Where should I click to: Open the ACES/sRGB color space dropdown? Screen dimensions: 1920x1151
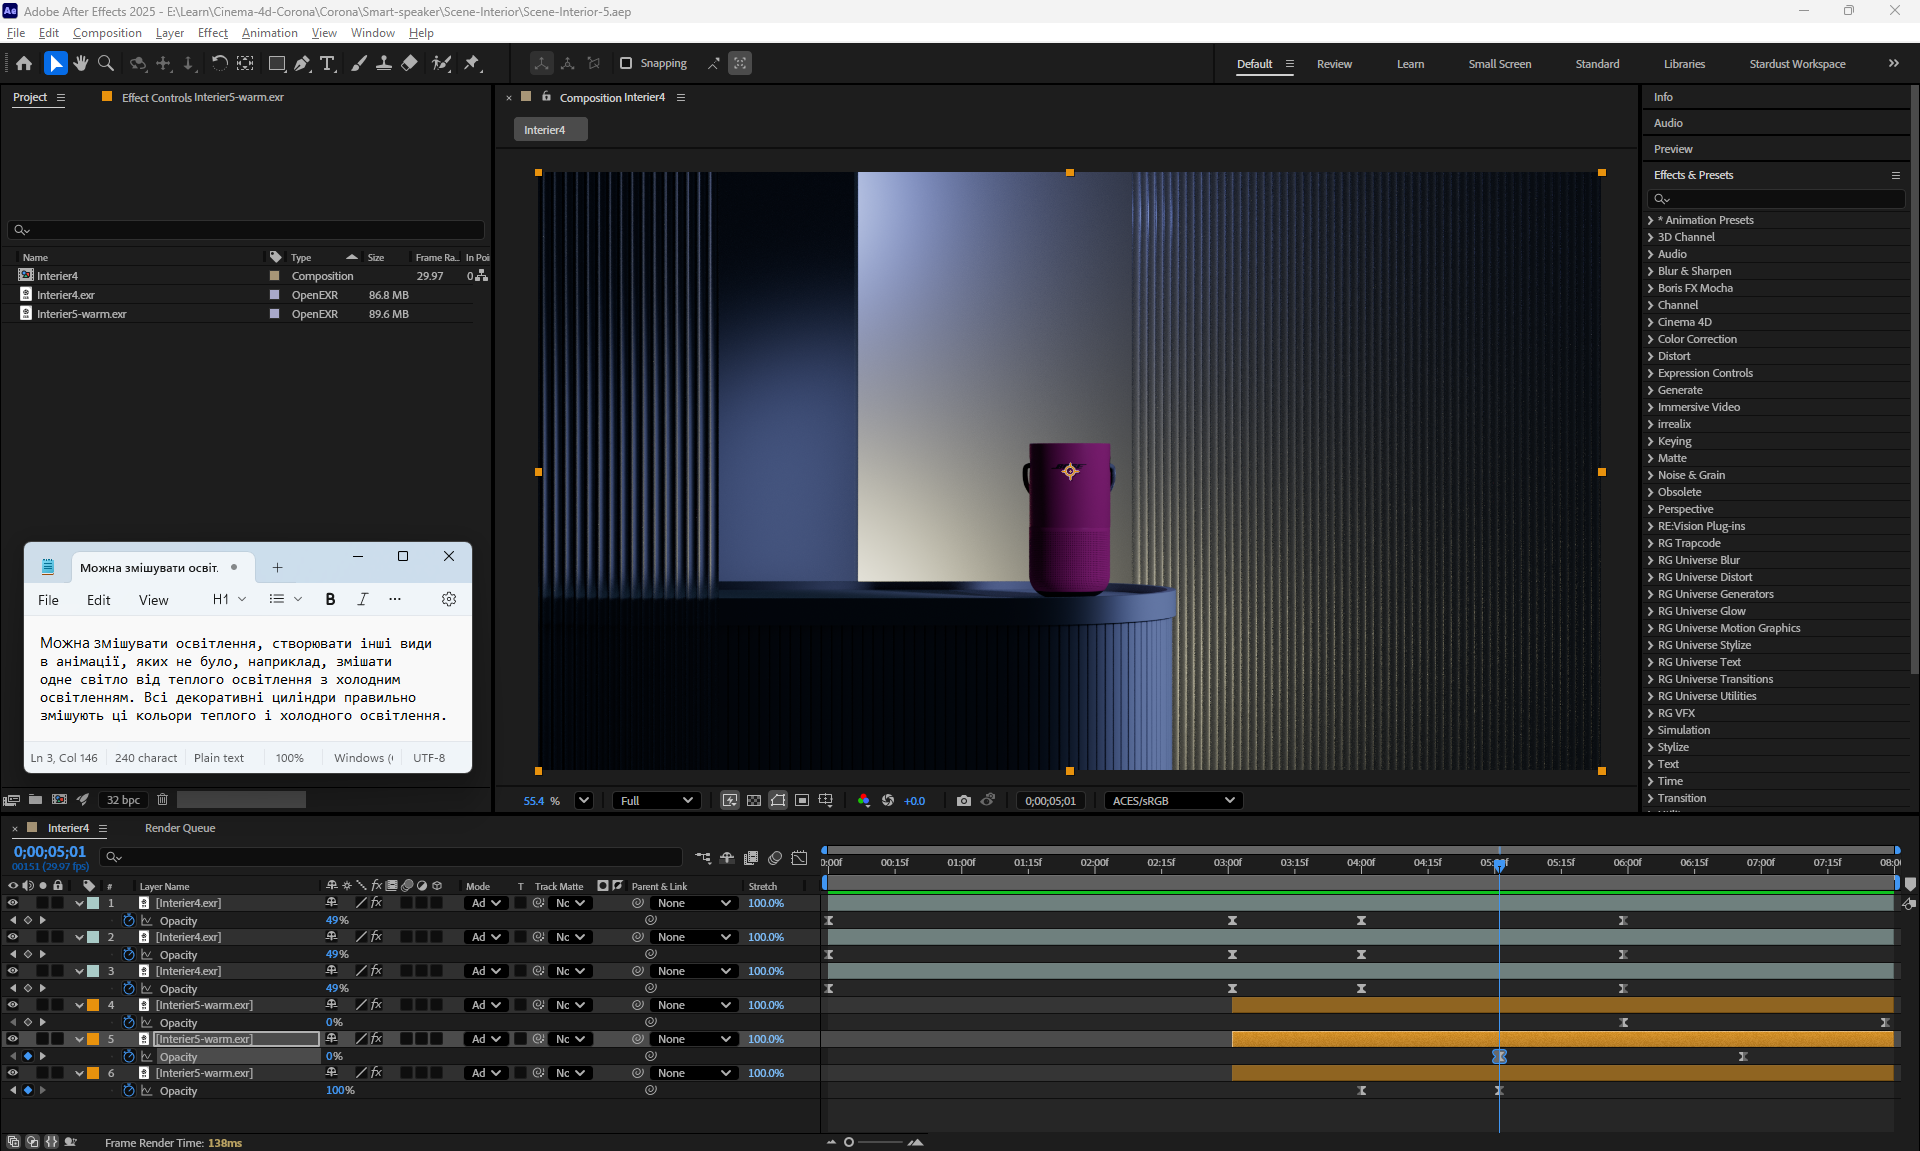pyautogui.click(x=1173, y=801)
